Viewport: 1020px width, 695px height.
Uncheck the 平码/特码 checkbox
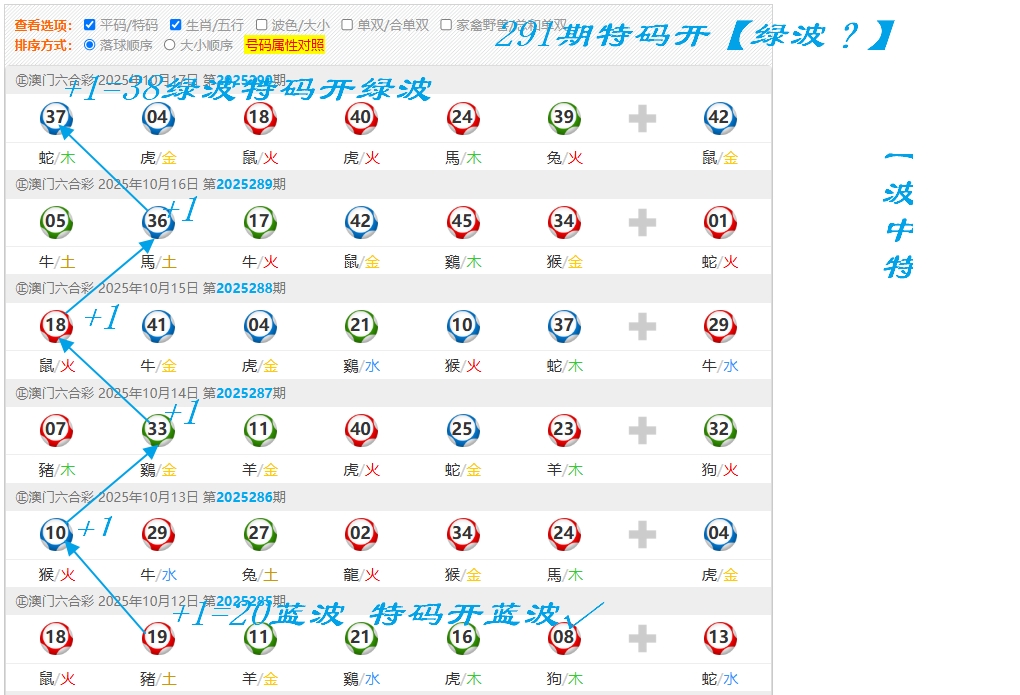[x=90, y=25]
